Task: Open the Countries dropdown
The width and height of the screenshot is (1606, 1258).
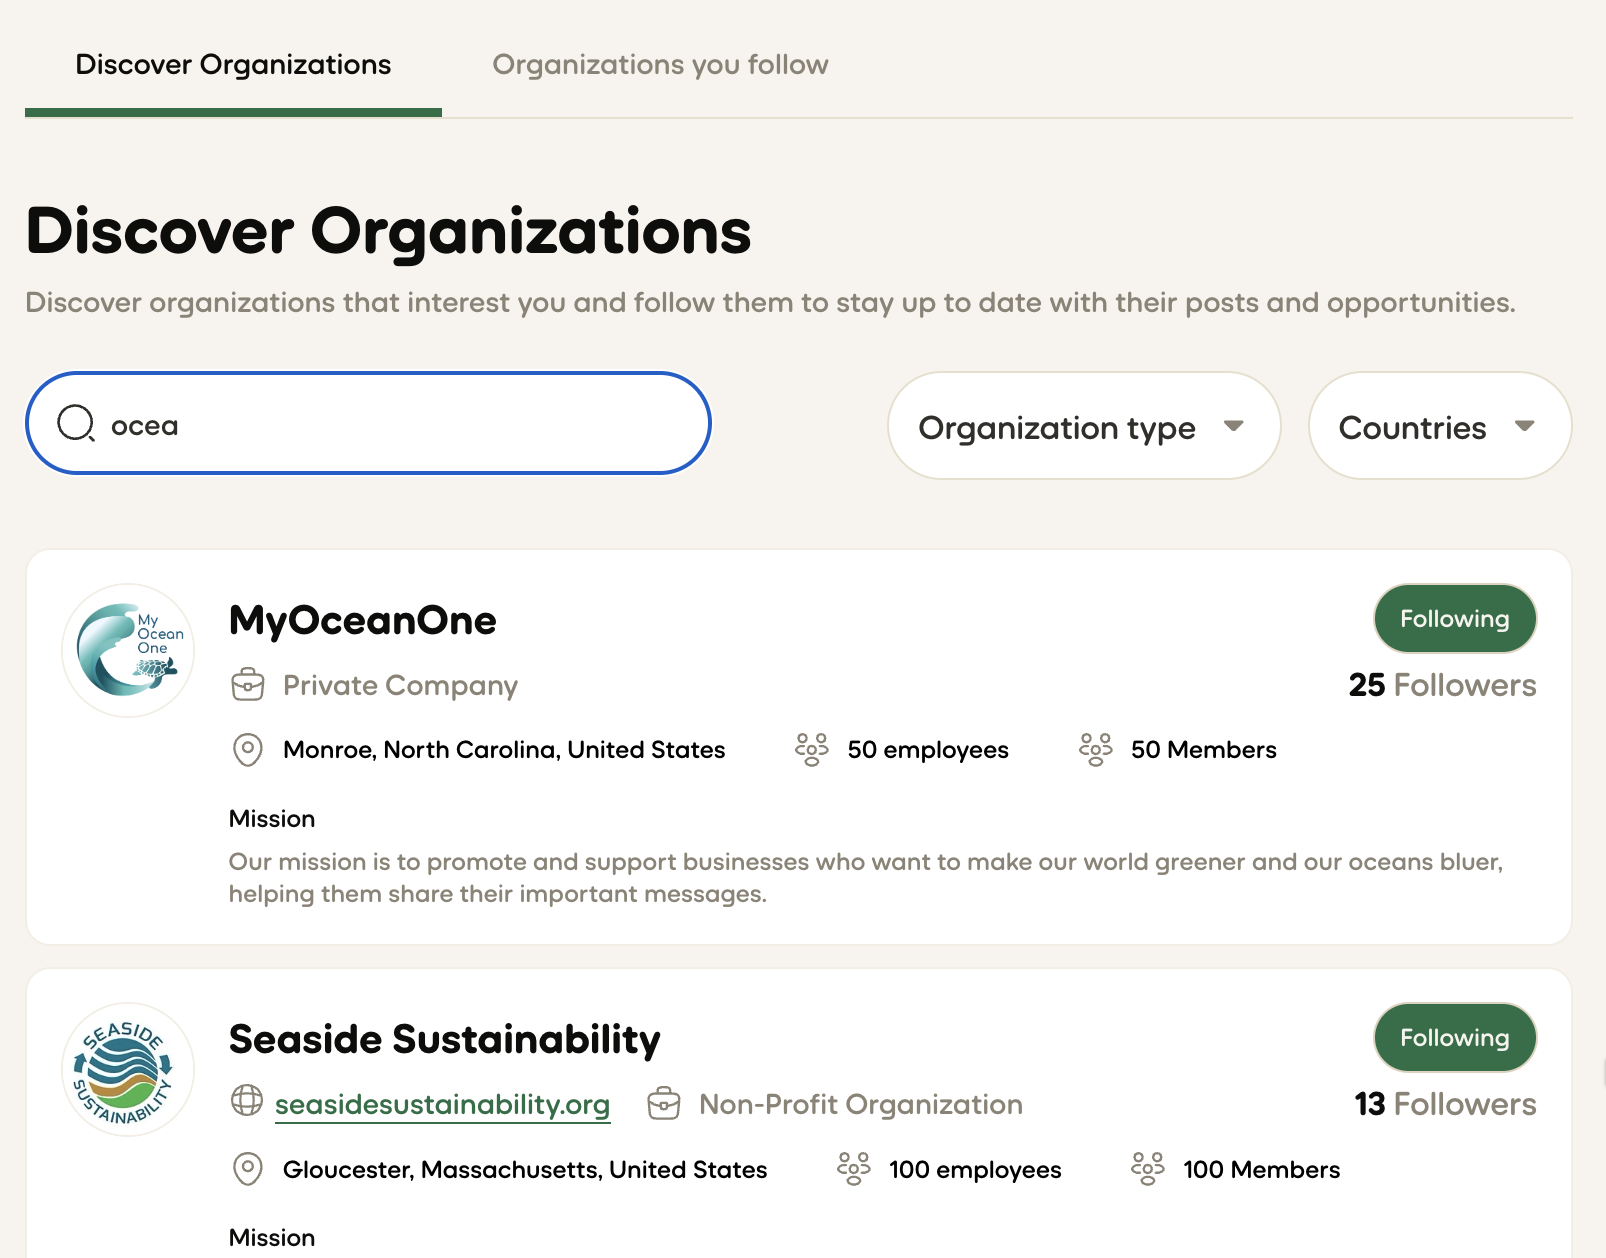Action: pos(1438,426)
